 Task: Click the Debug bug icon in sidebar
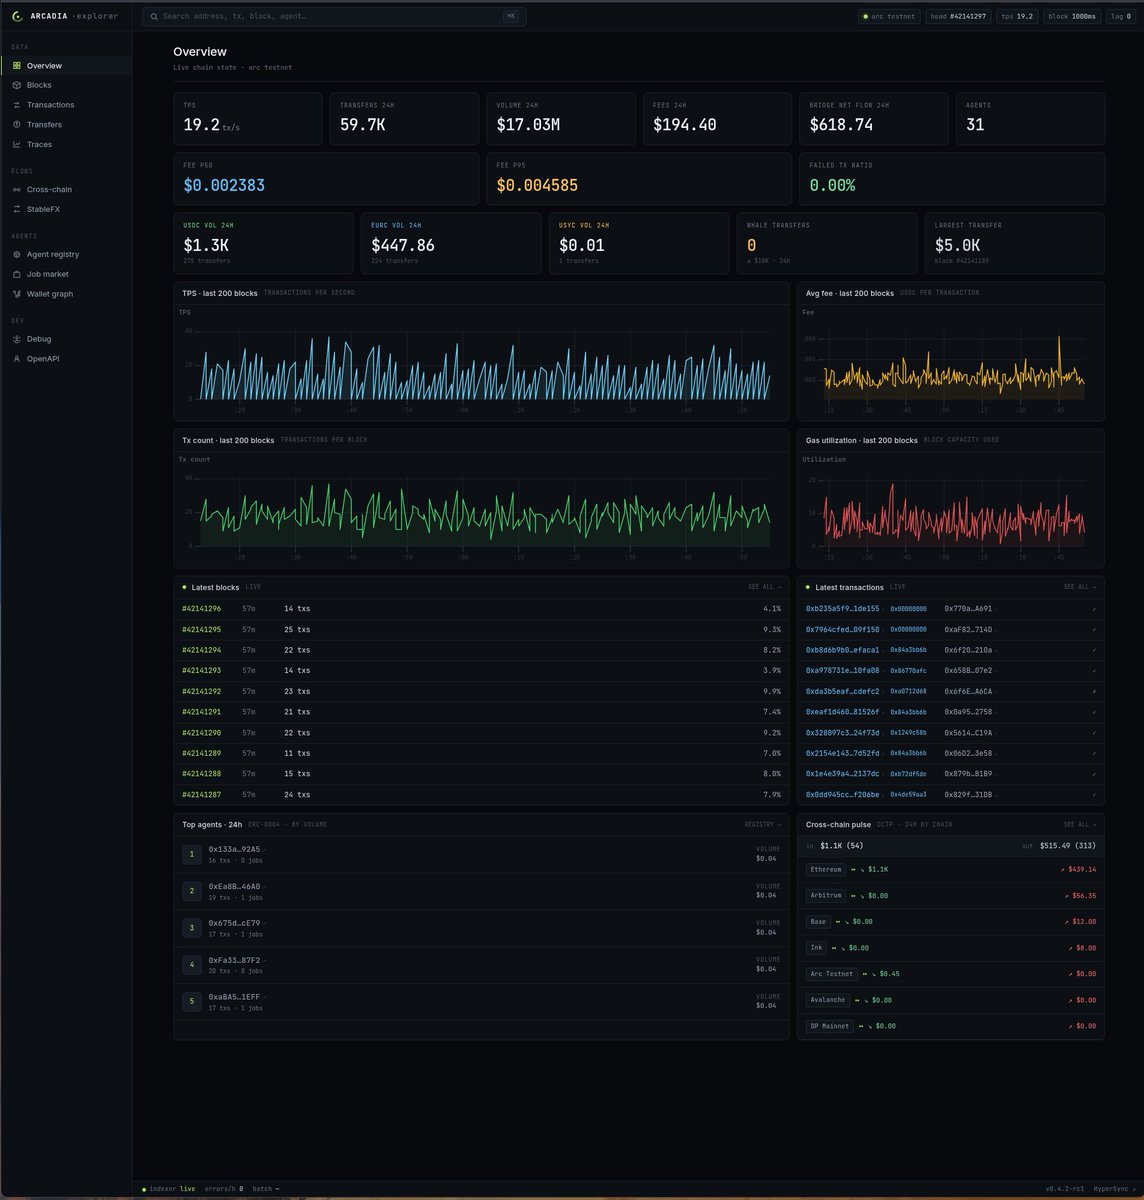tap(17, 339)
